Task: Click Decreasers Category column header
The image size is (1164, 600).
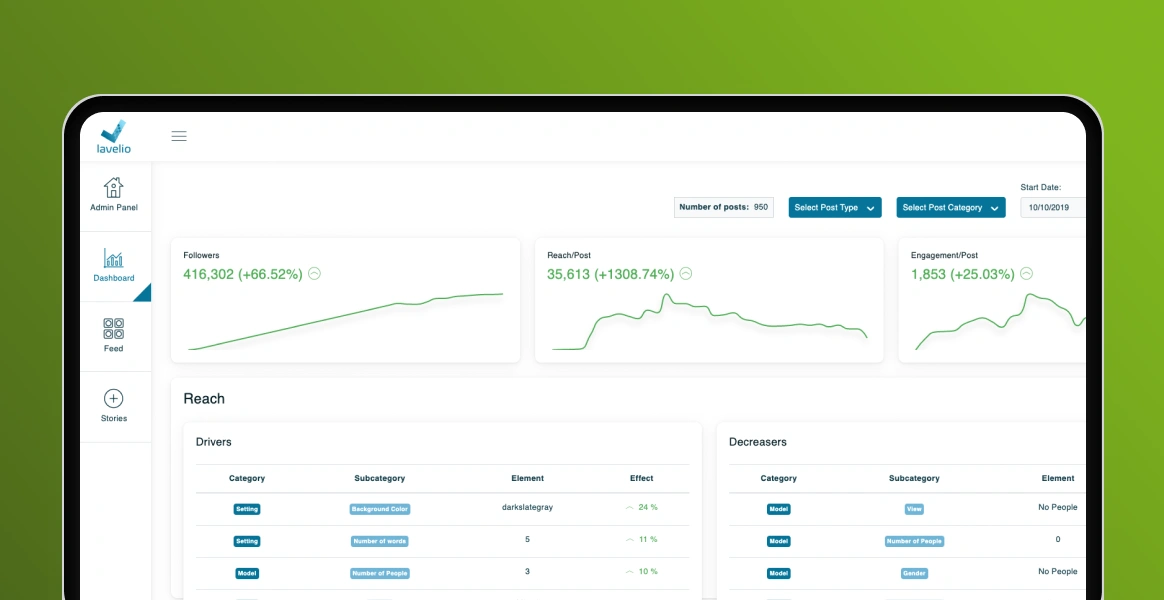Action: pos(779,478)
